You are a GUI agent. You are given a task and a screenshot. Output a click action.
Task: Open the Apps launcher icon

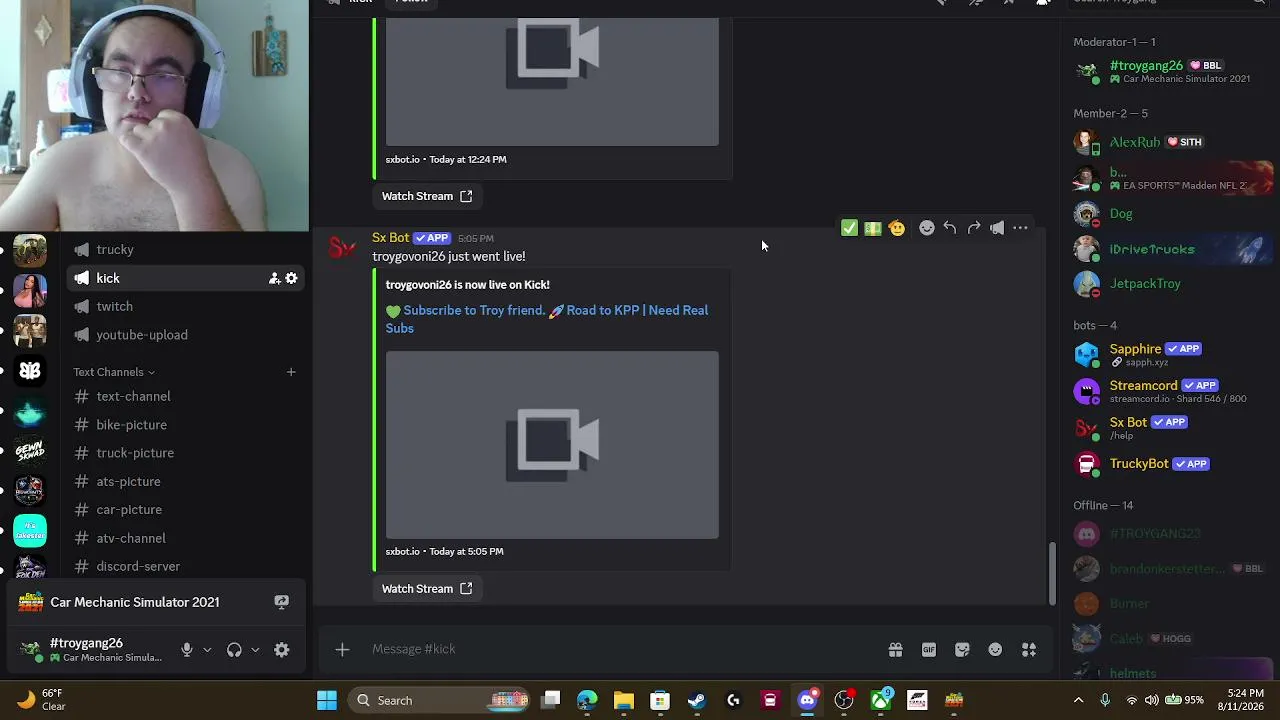point(1029,650)
